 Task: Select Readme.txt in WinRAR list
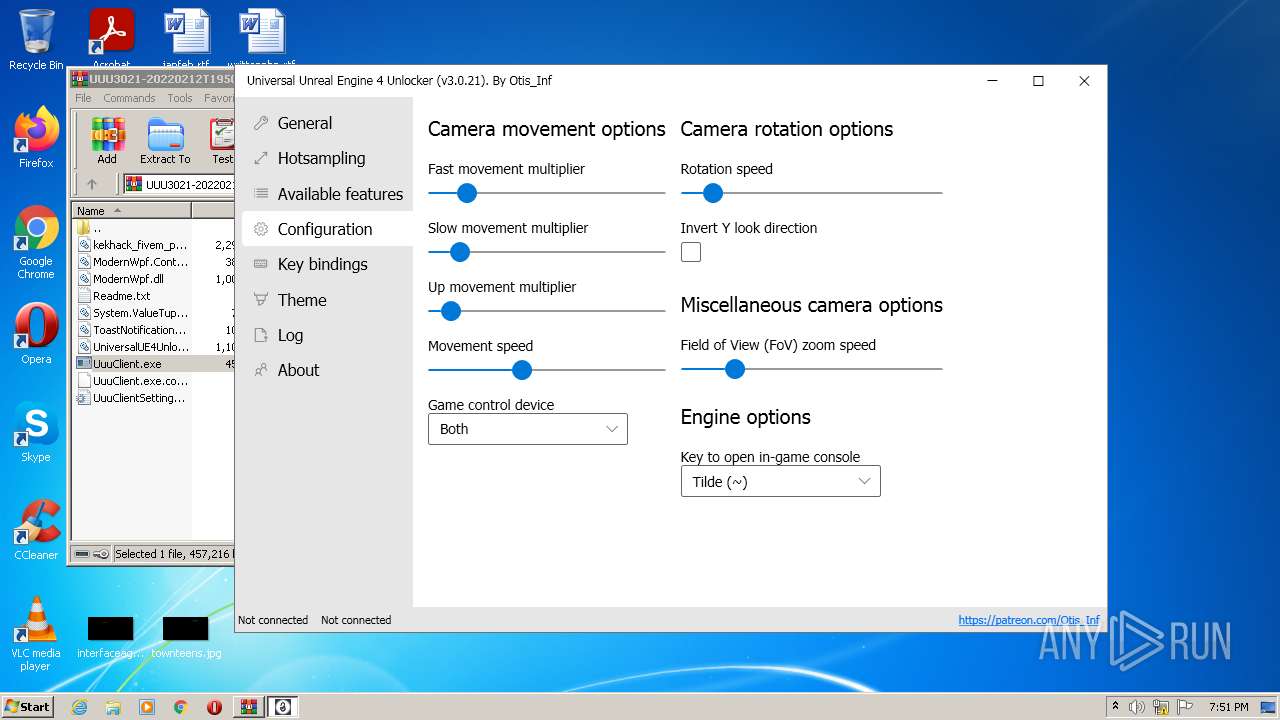pyautogui.click(x=154, y=296)
